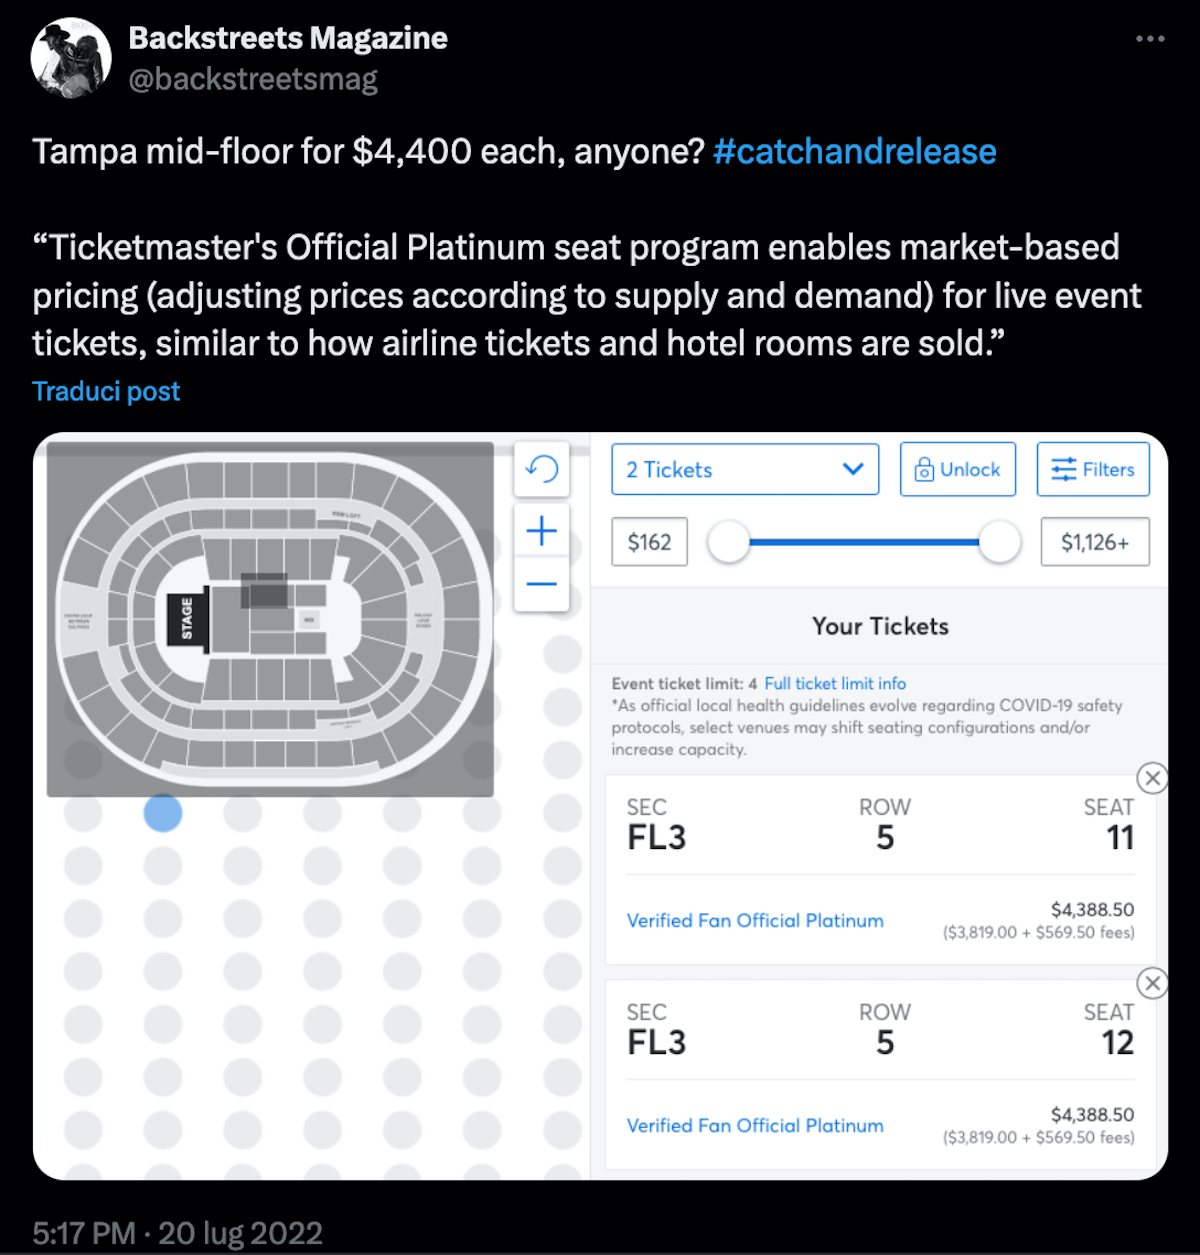Click the Unlock button with lock icon
Screen dimensions: 1200x1255
tap(957, 470)
